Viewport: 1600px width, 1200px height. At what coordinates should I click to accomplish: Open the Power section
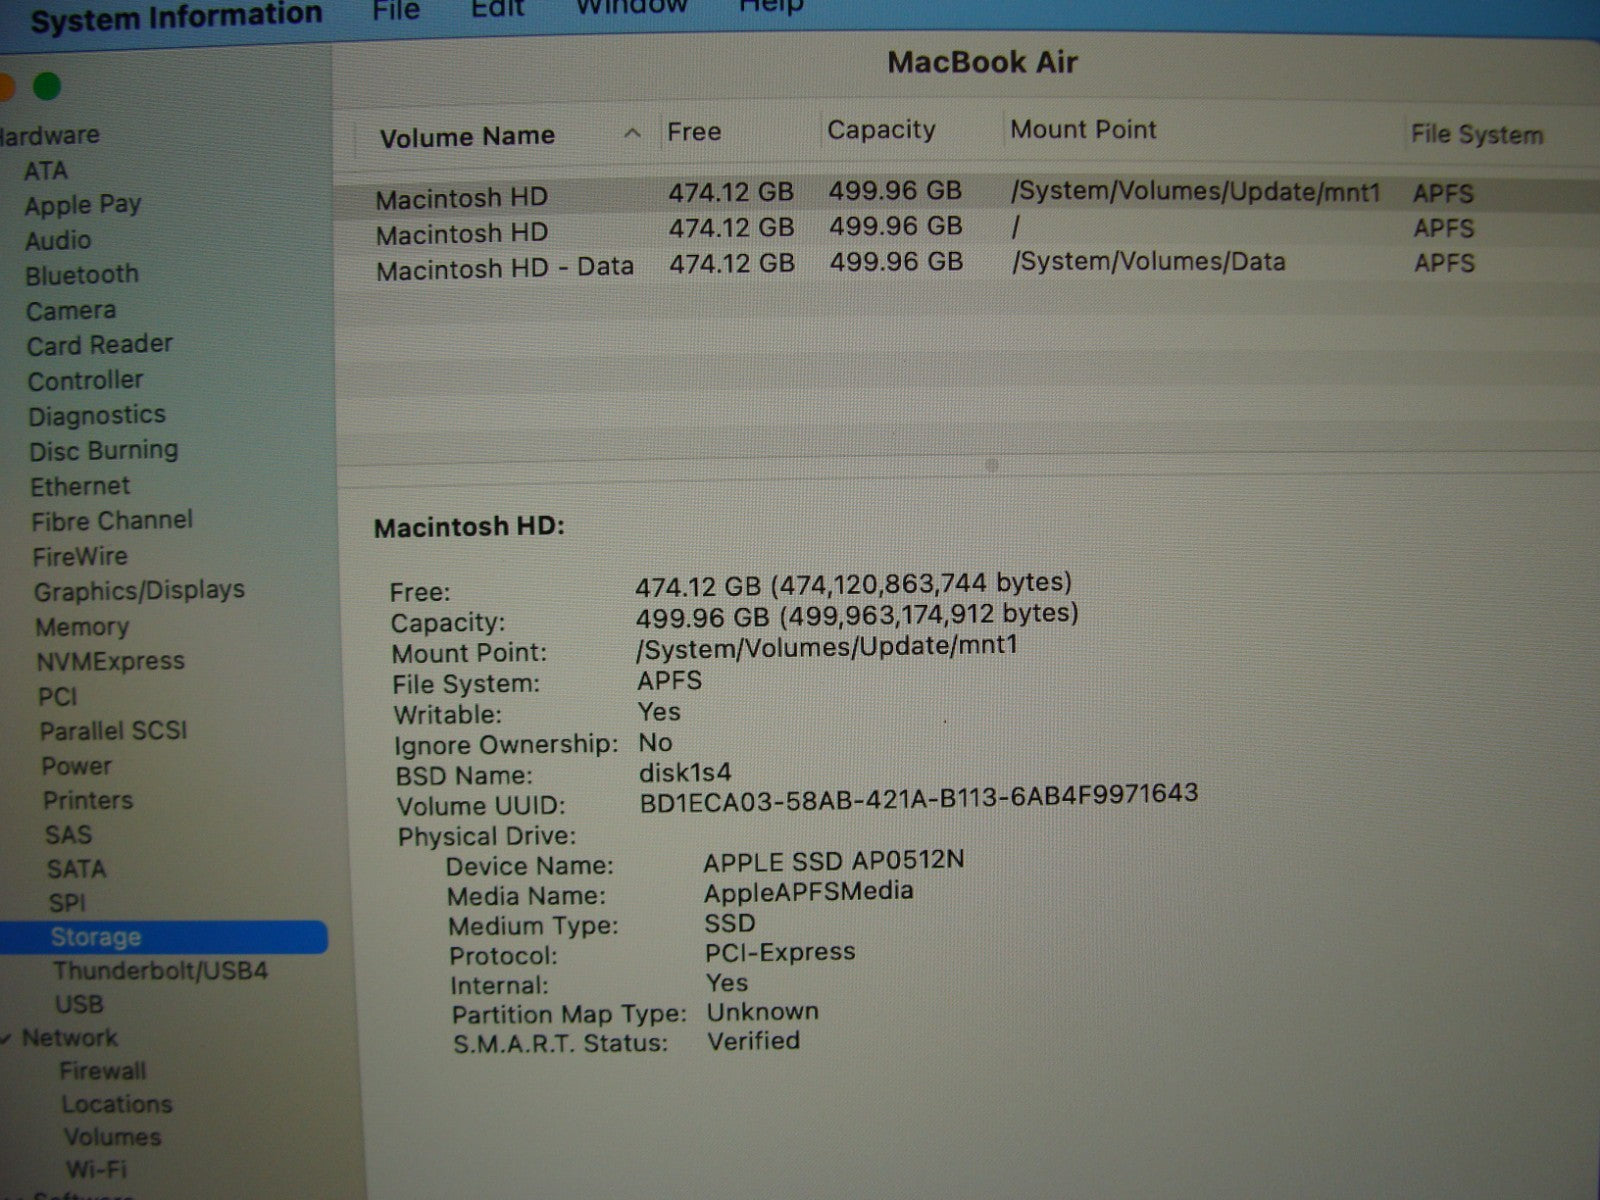pyautogui.click(x=76, y=766)
